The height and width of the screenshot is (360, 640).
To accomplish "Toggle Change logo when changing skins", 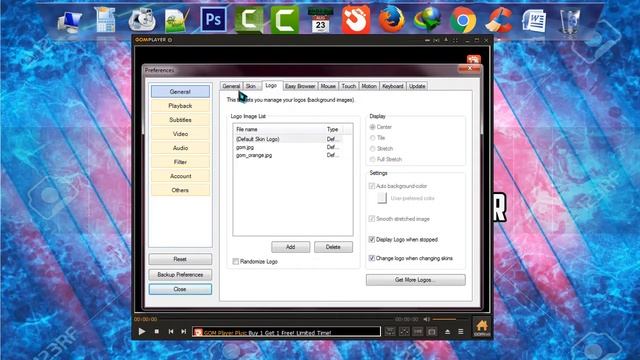I will (x=372, y=258).
